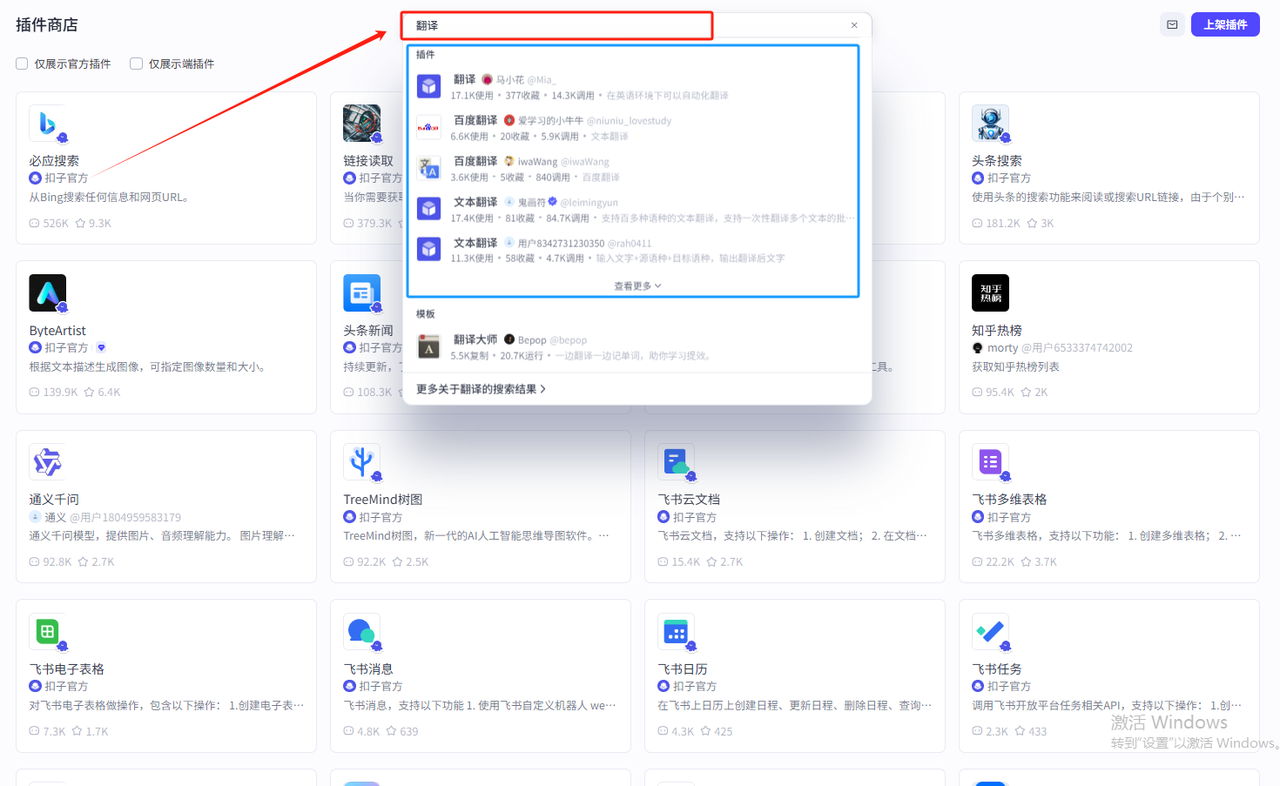Open the 飞书电子表格 plugin icon

click(x=47, y=631)
